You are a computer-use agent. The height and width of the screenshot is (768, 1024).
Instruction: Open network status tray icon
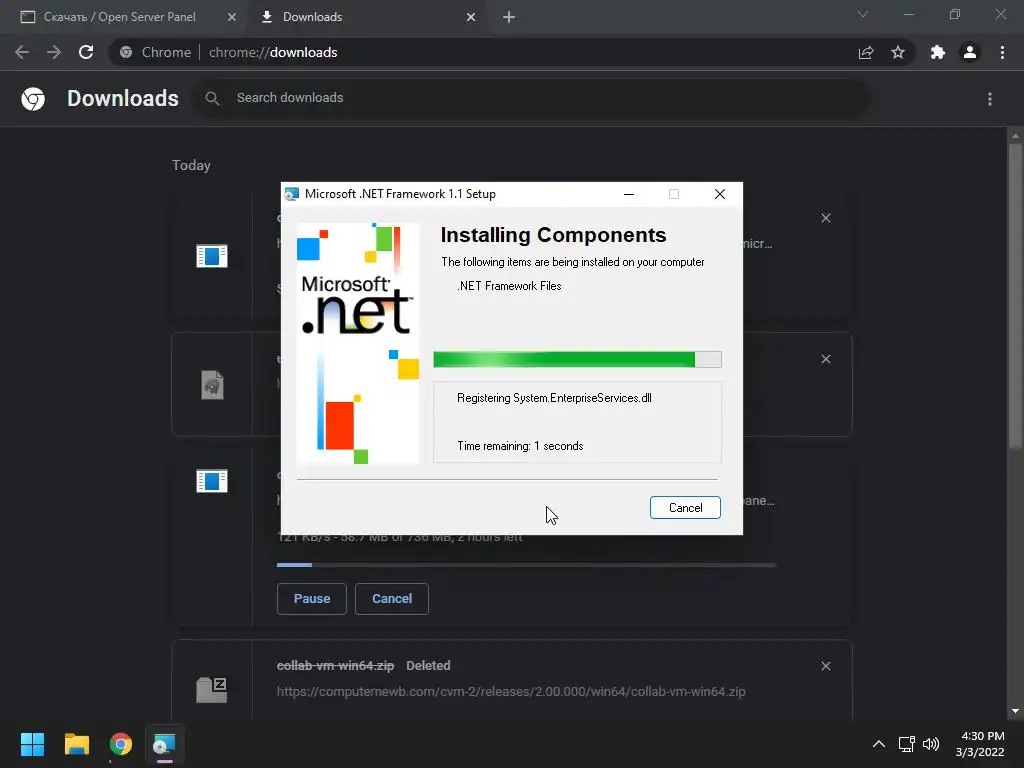point(906,744)
